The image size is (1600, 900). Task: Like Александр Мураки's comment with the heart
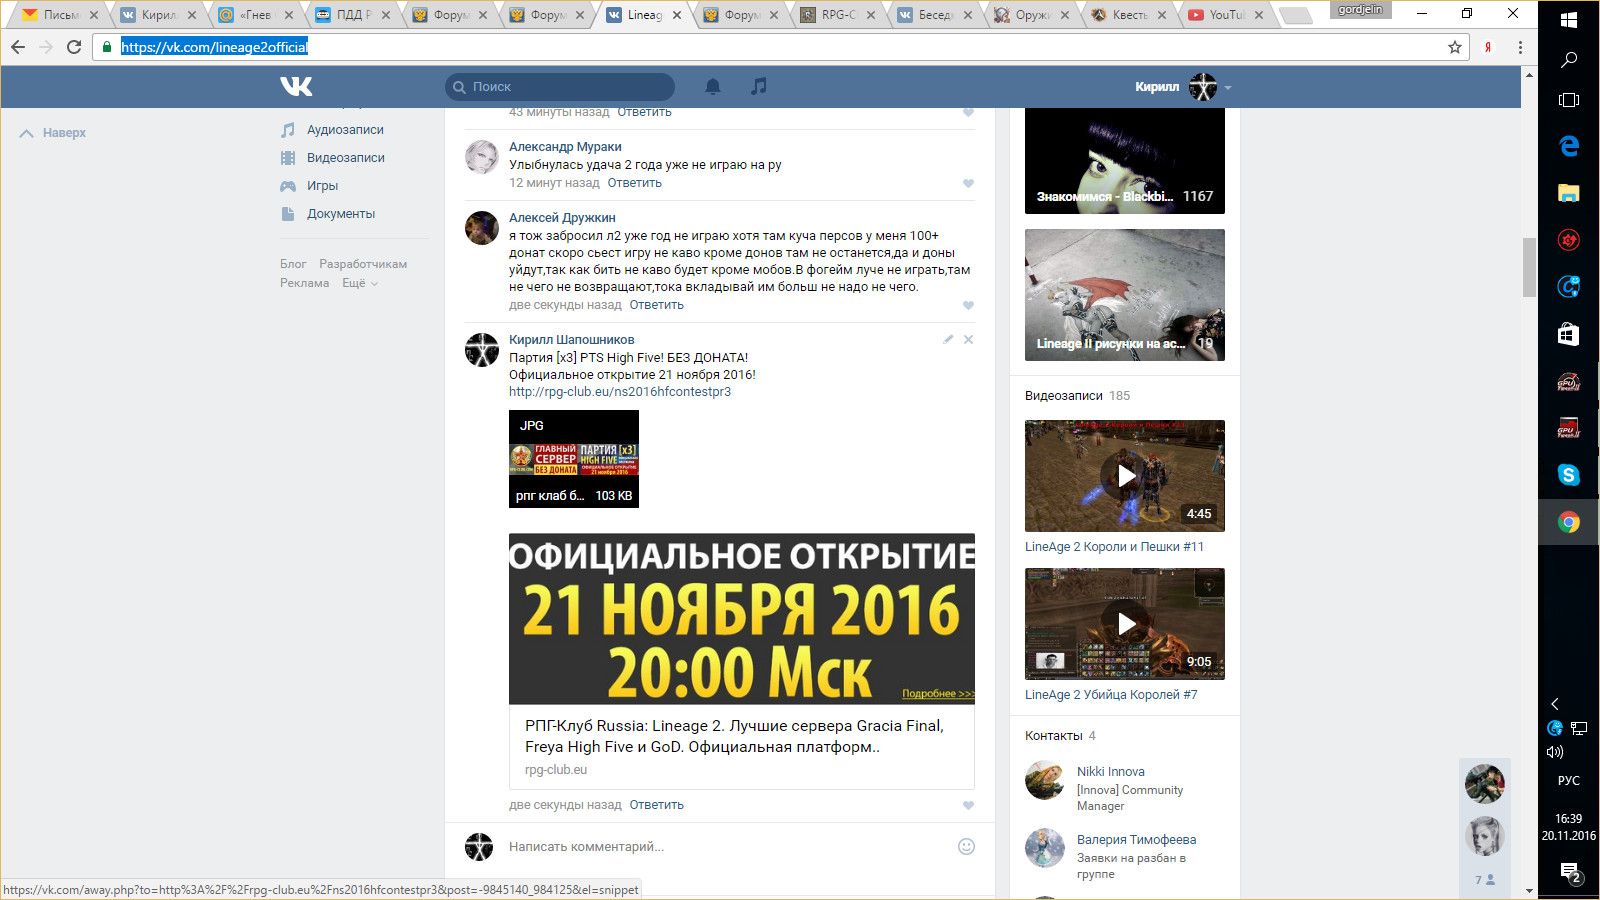tap(968, 183)
